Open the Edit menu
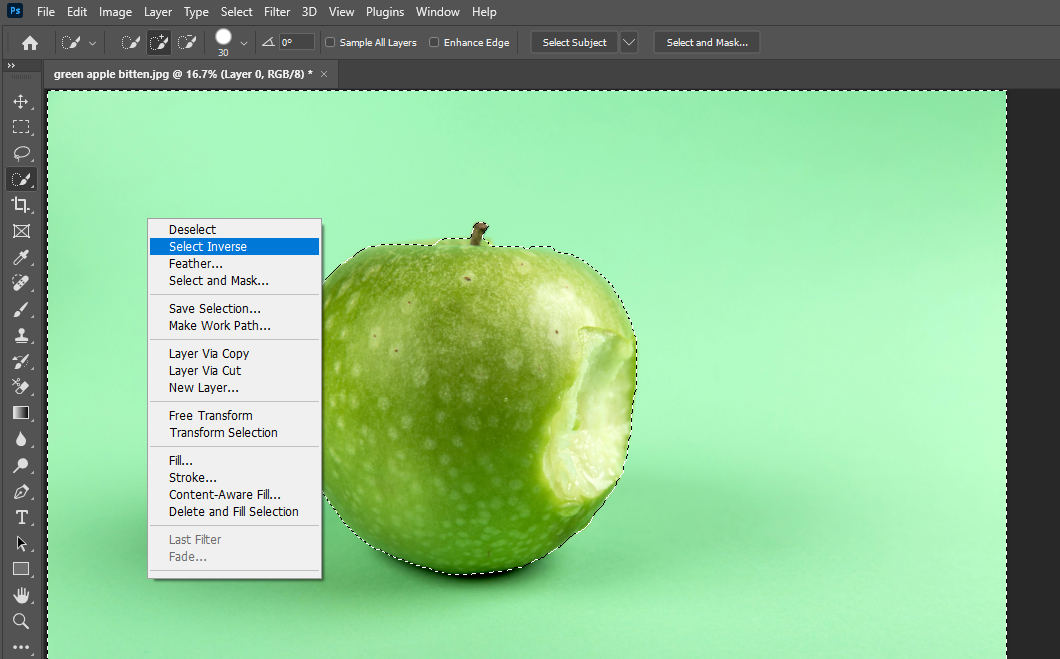1060x659 pixels. pyautogui.click(x=76, y=12)
